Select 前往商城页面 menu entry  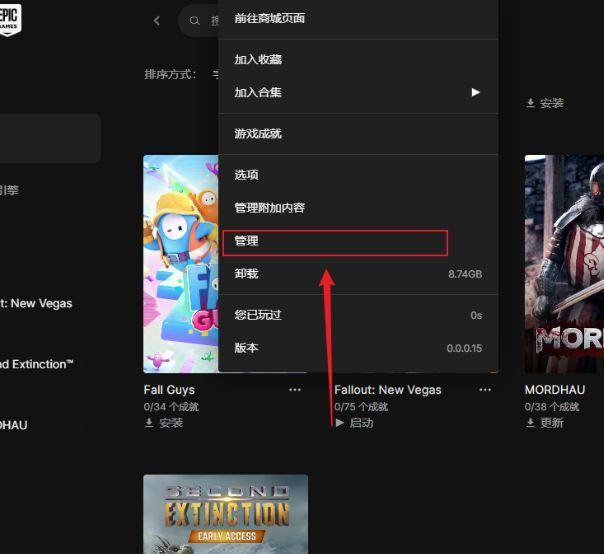point(358,18)
